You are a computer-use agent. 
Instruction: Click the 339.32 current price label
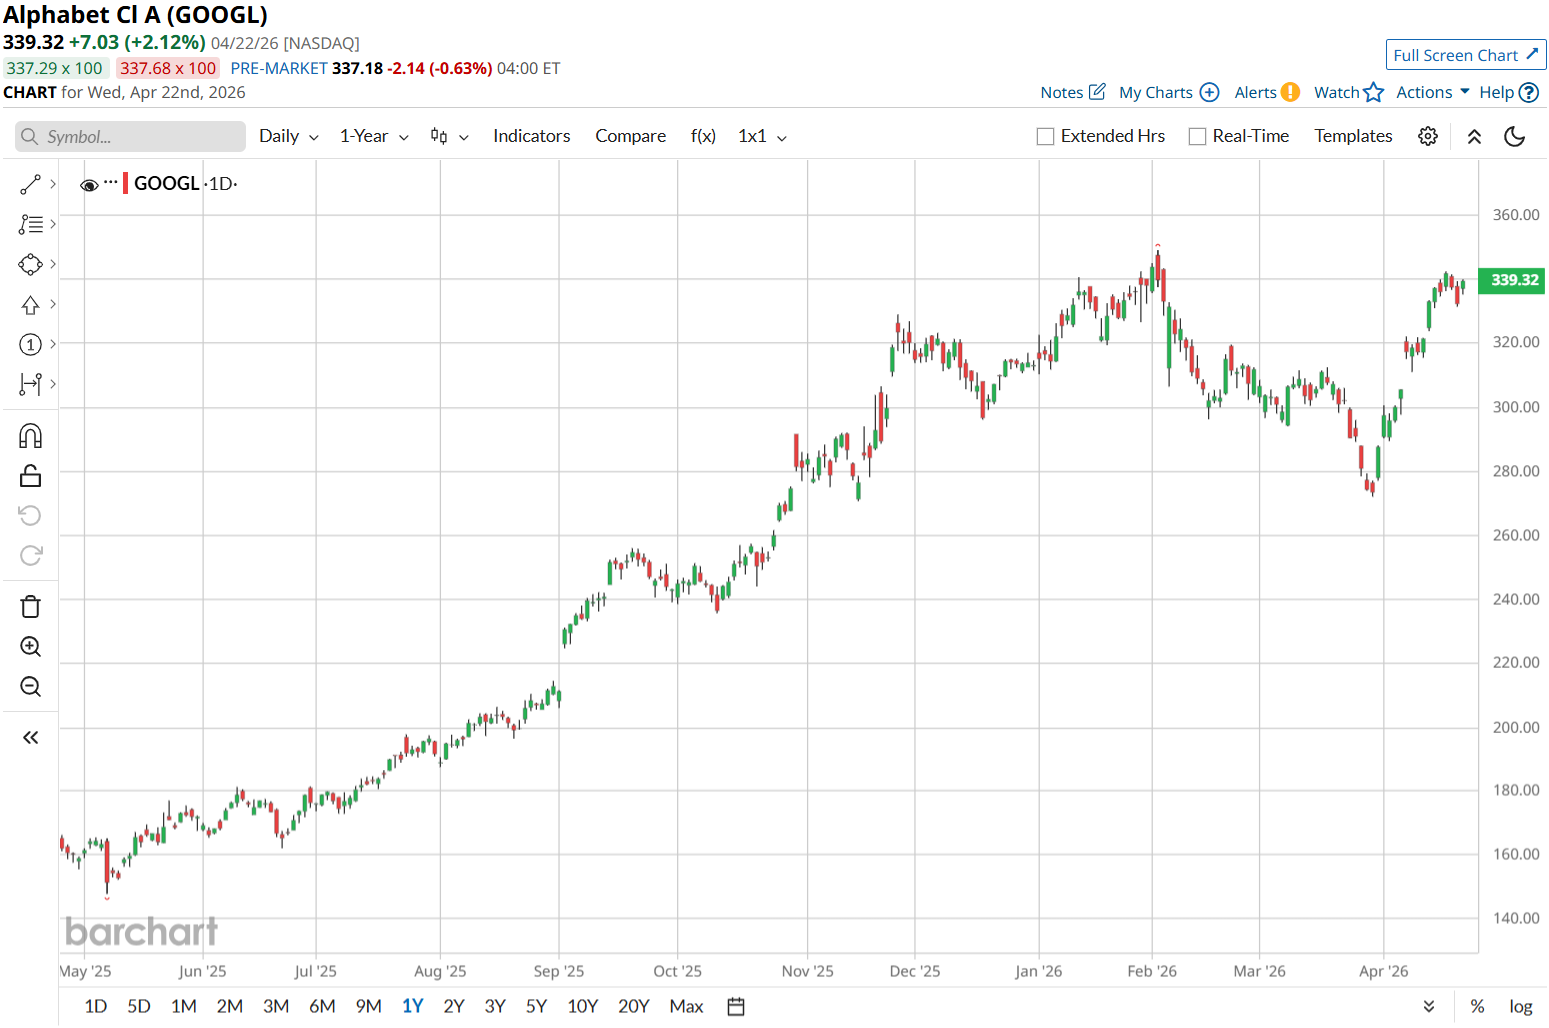tap(1514, 280)
